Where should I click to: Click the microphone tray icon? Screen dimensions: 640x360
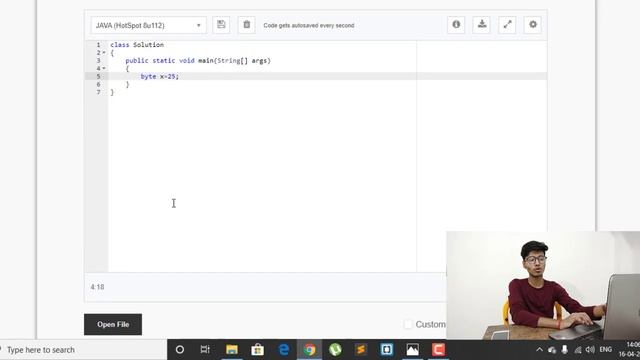pos(565,350)
